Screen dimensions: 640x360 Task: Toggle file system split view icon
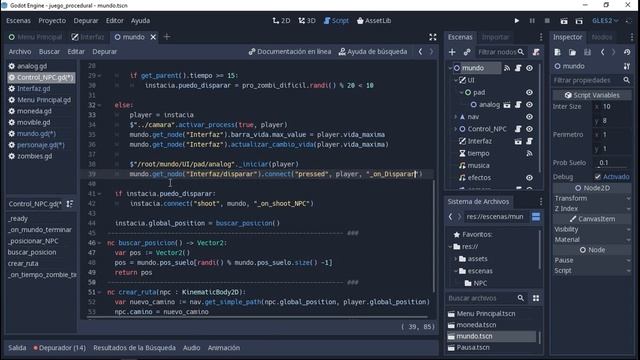536,217
